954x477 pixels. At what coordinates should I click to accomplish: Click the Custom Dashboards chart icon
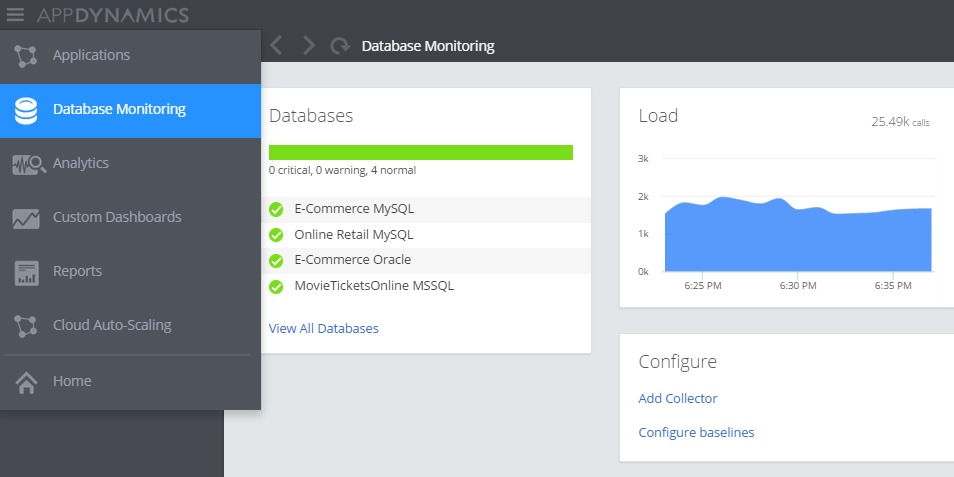(x=26, y=218)
